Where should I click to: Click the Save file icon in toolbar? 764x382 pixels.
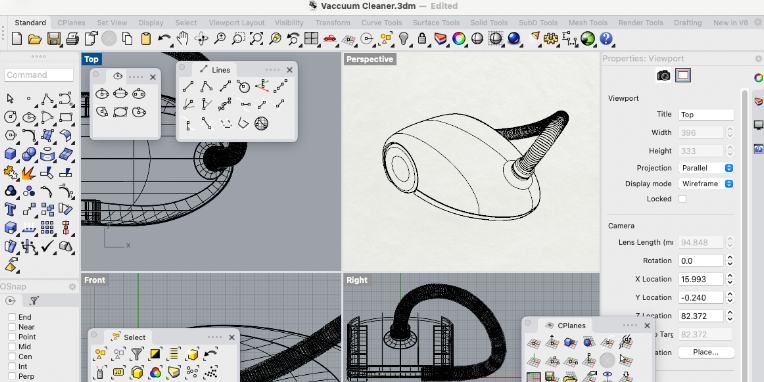click(54, 38)
